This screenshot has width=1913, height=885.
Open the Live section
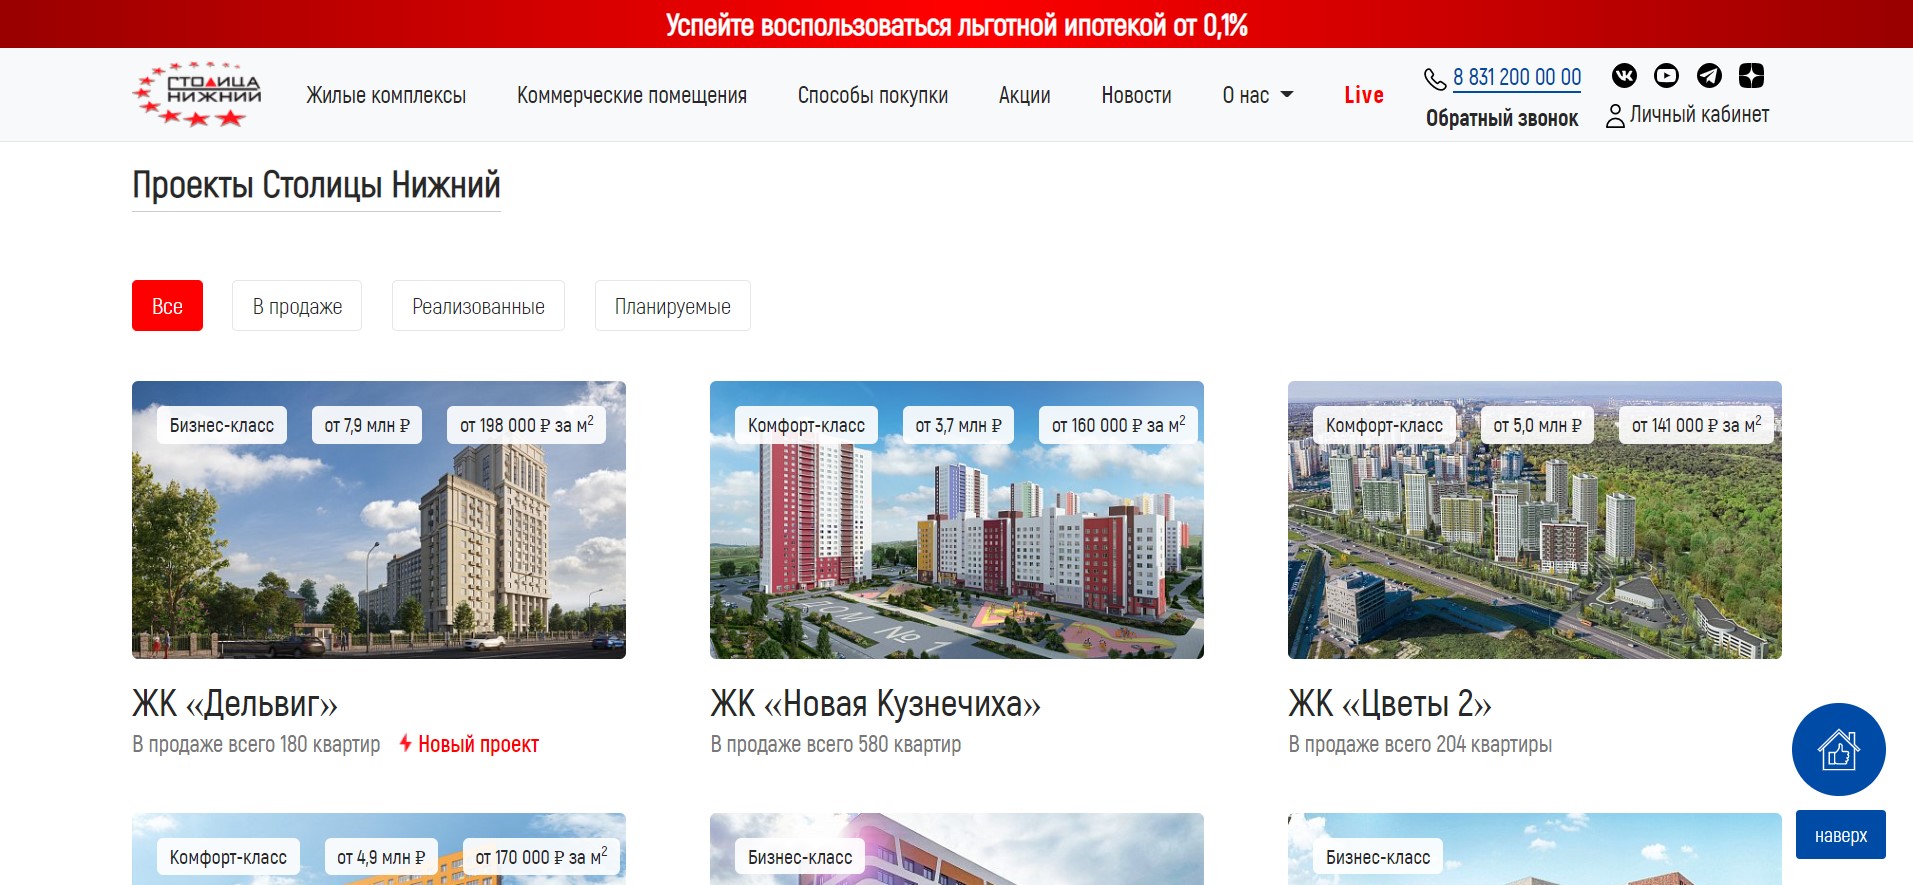tap(1364, 95)
